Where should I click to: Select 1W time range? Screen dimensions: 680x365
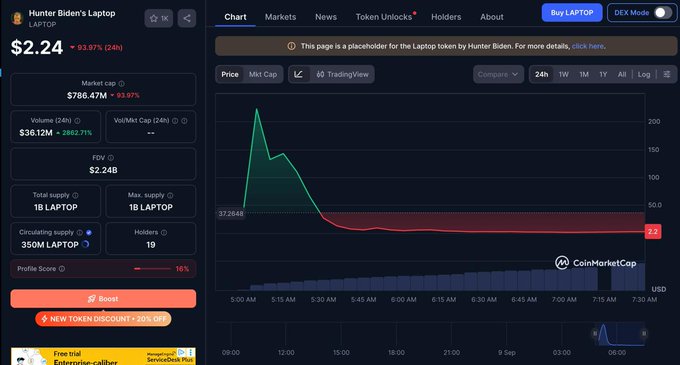[563, 74]
